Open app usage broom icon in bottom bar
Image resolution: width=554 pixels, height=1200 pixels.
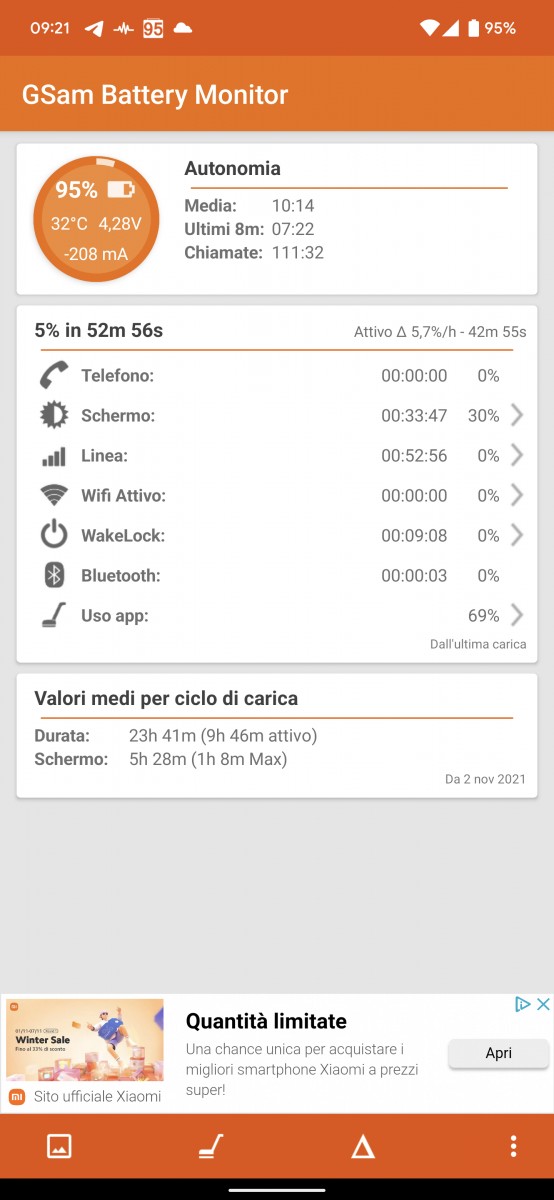coord(210,1146)
